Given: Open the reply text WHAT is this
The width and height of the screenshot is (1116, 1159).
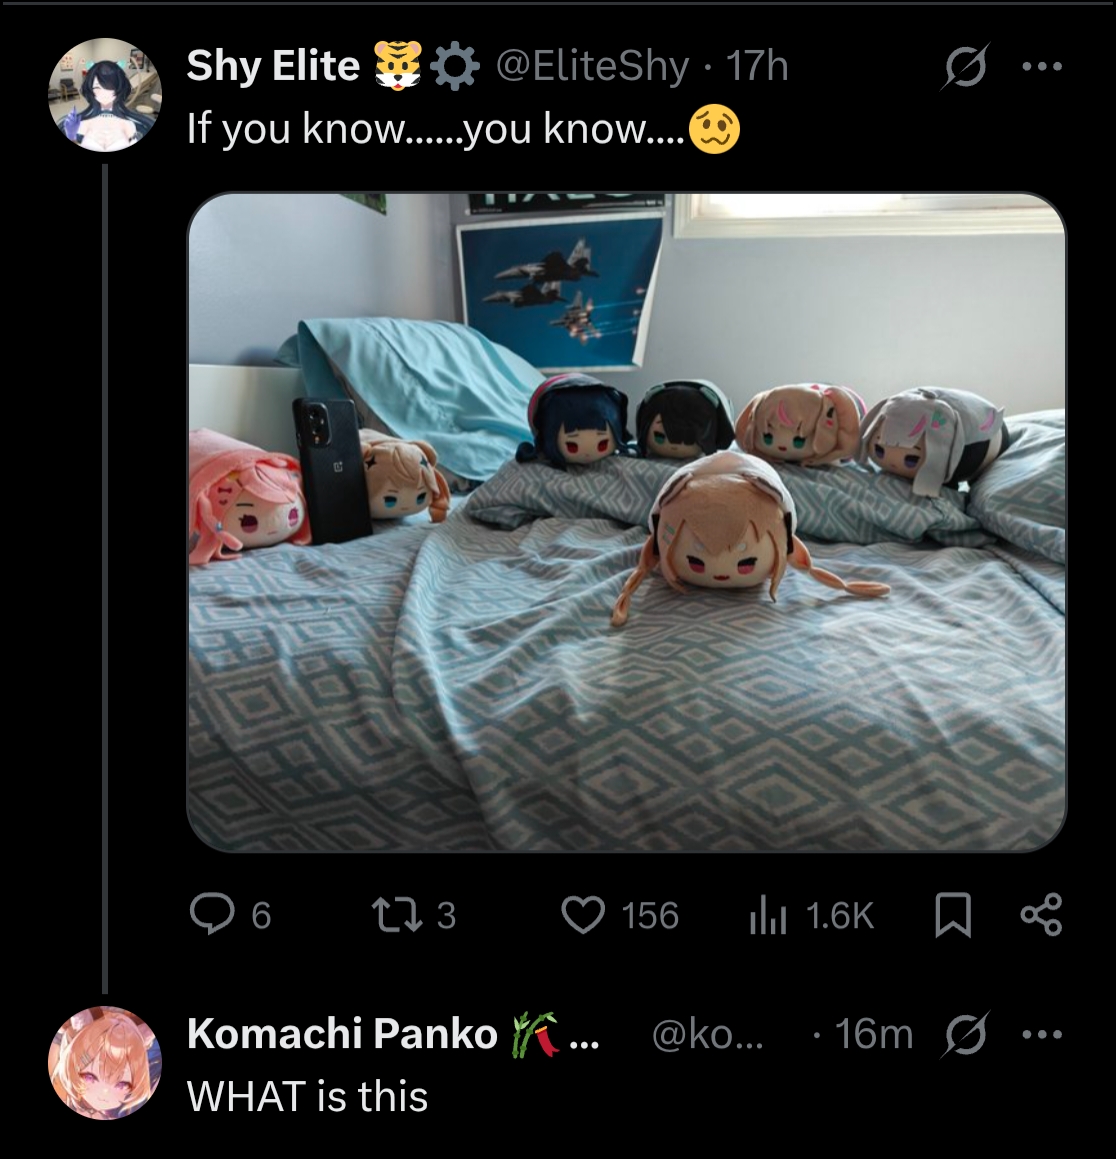Looking at the screenshot, I should (307, 1095).
